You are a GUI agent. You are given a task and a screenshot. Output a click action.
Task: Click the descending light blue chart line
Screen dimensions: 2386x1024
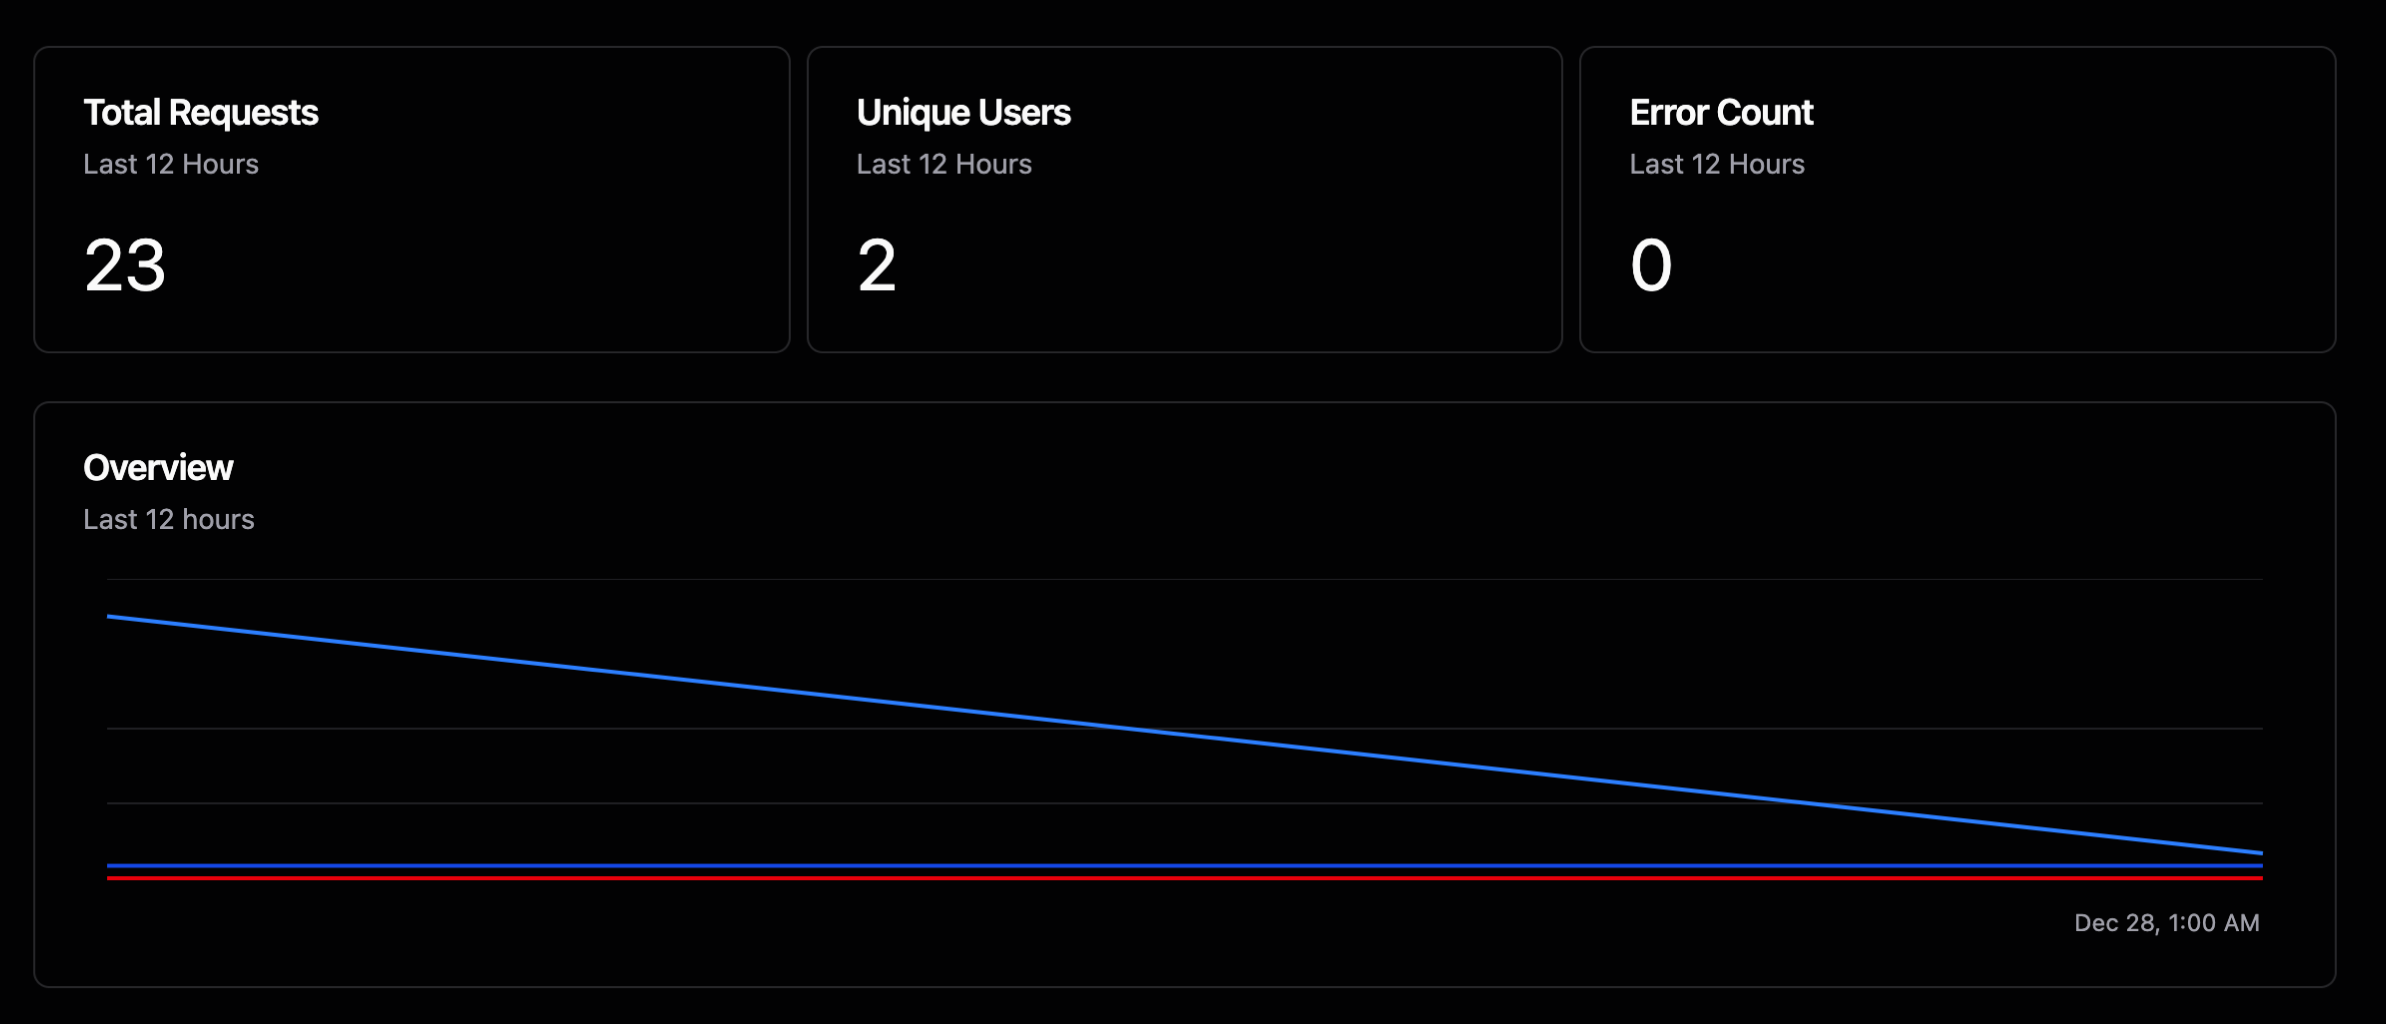coord(1185,735)
